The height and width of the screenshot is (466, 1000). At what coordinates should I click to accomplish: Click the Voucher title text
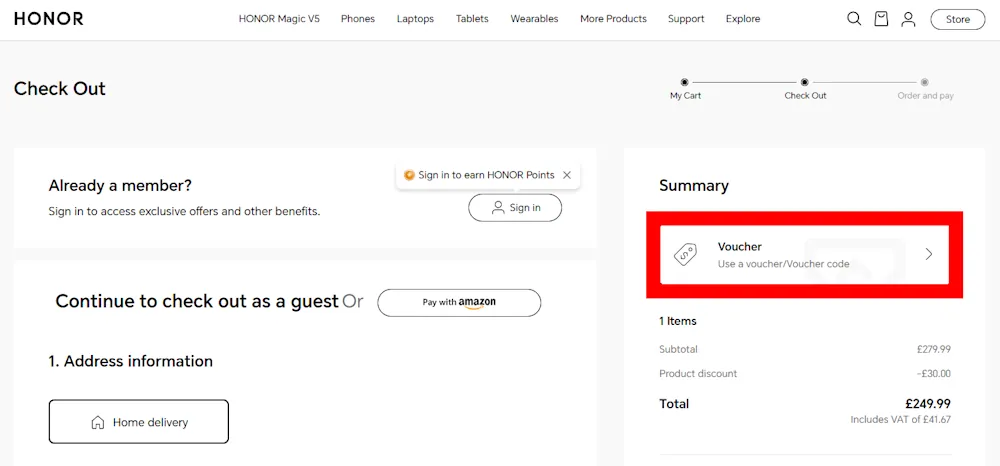[740, 247]
